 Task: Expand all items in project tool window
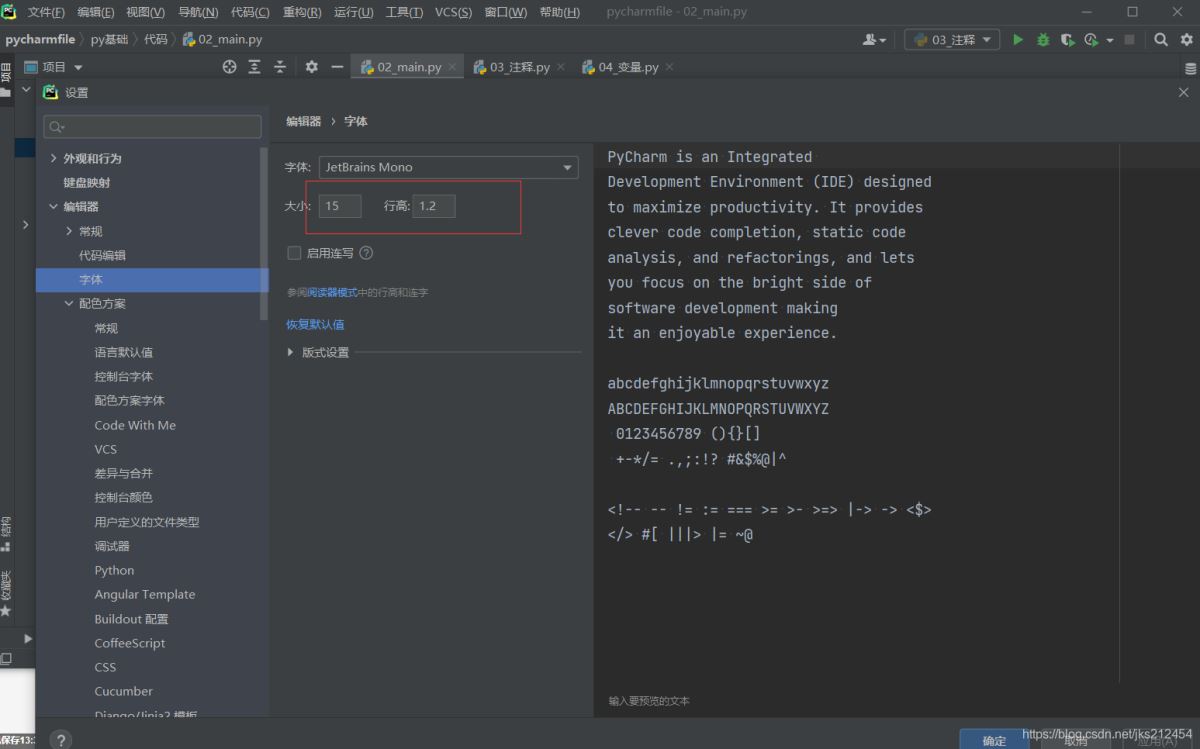(254, 67)
